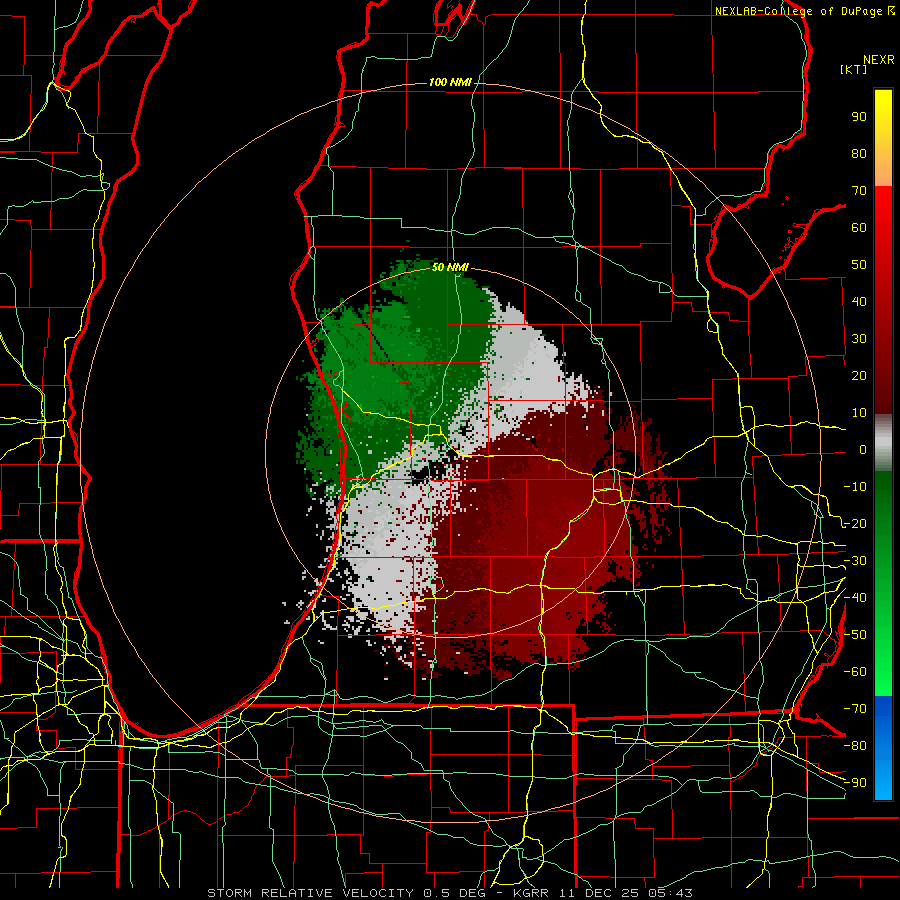This screenshot has height=900, width=900.
Task: Click the positive 50 velocity scale label
Action: point(859,265)
